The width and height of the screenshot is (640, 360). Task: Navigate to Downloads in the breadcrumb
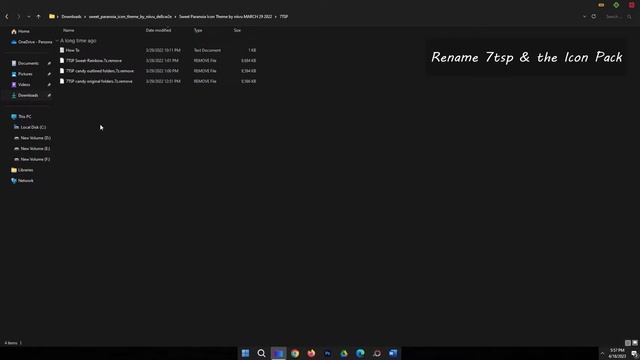[71, 17]
